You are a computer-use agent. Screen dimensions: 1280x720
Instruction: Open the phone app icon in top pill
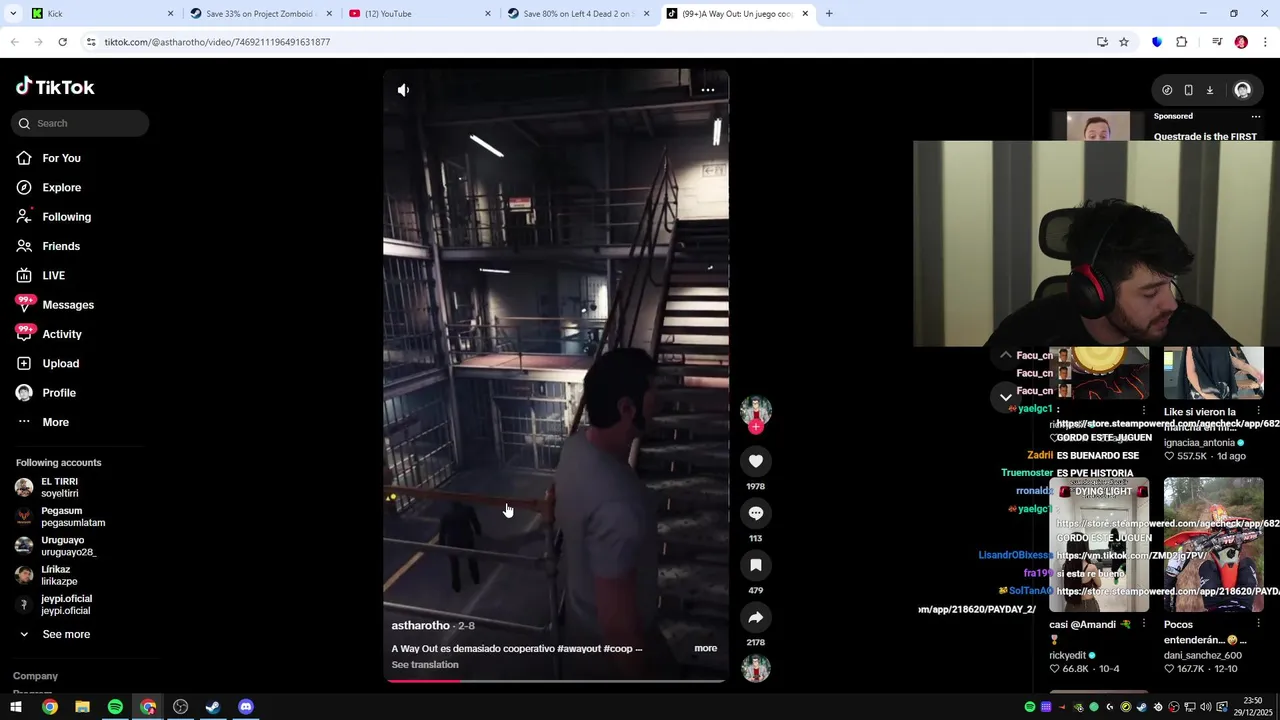(x=1188, y=90)
